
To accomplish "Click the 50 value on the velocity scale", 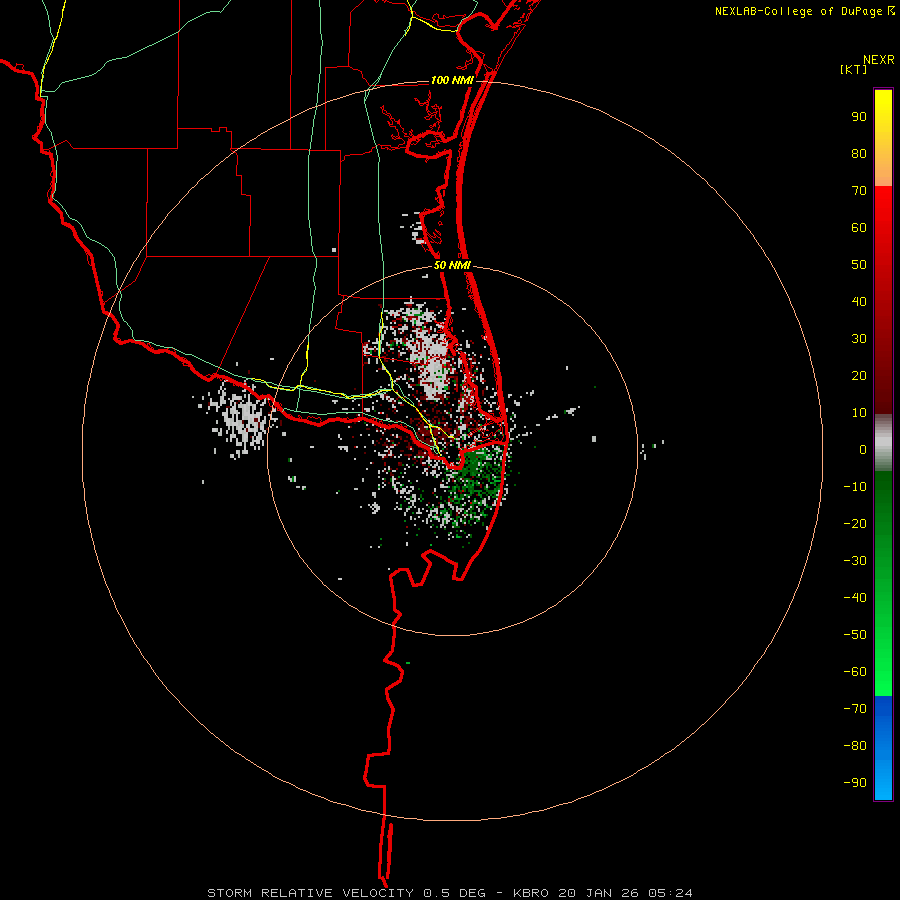I will pyautogui.click(x=859, y=265).
